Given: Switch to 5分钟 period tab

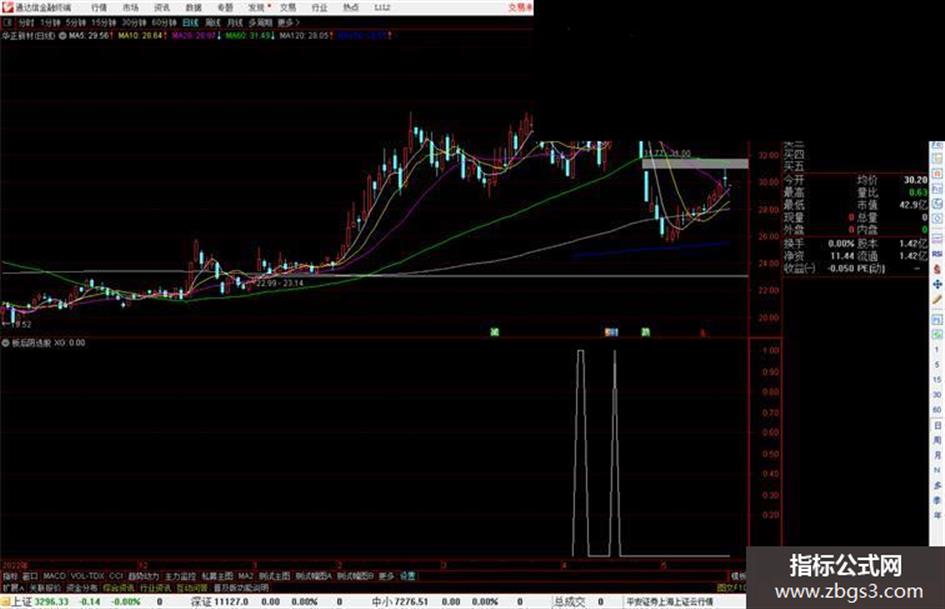Looking at the screenshot, I should tap(75, 22).
